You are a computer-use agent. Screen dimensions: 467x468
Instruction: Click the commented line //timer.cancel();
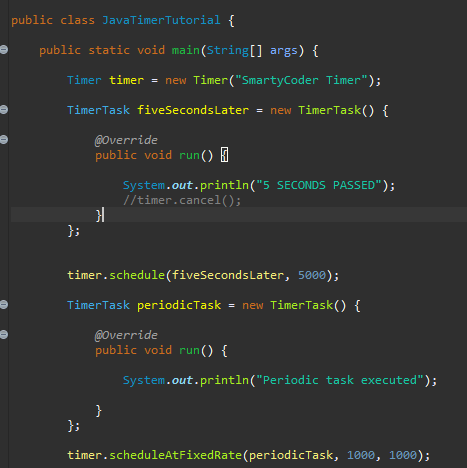click(182, 200)
